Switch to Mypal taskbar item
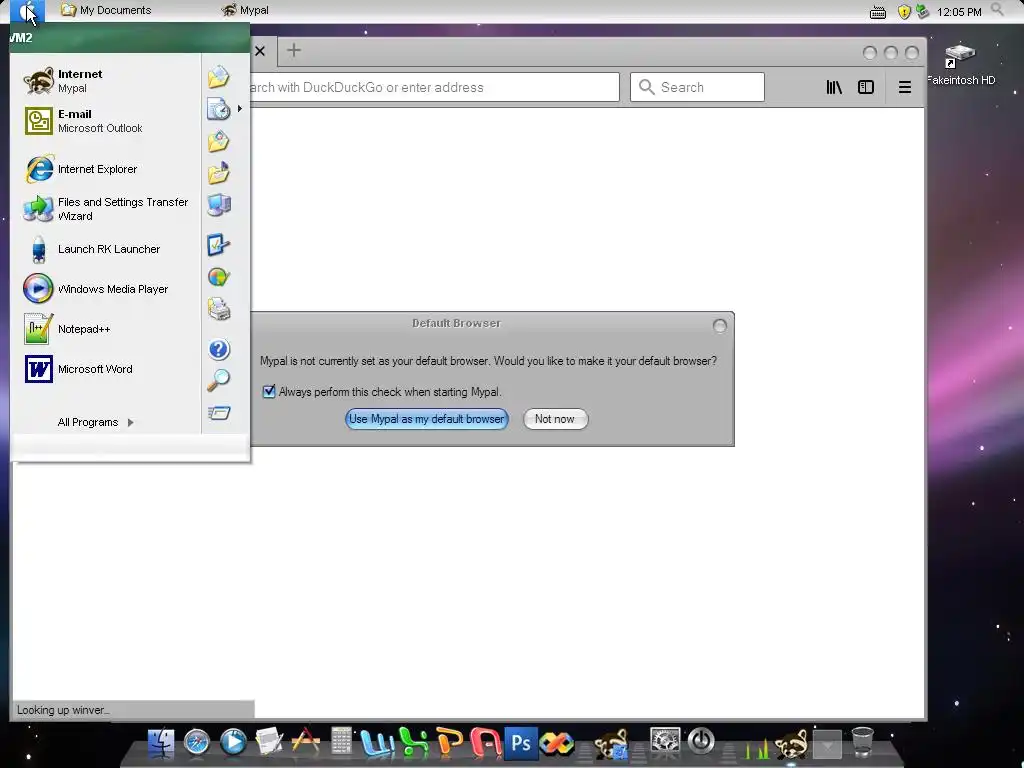 tap(245, 10)
